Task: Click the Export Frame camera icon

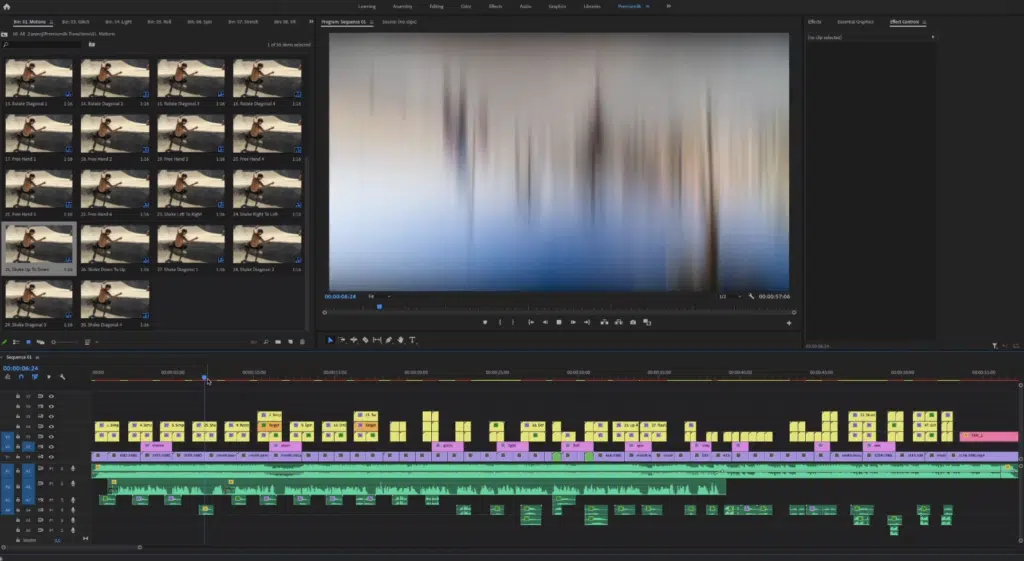Action: point(633,322)
